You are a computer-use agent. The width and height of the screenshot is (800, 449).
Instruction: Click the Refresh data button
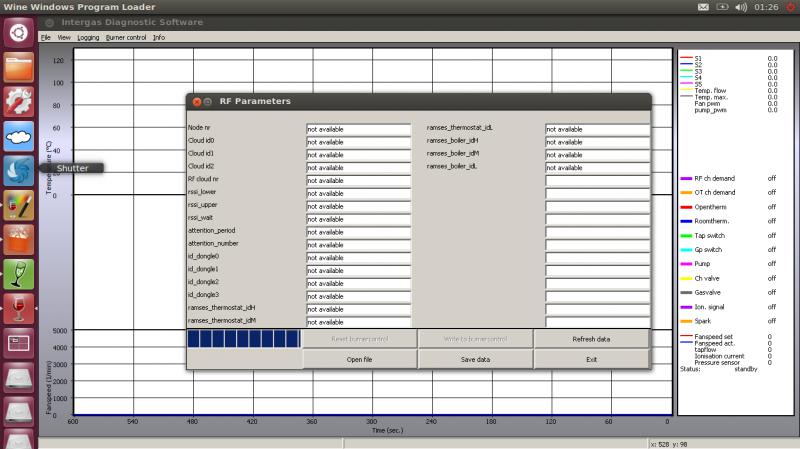click(591, 339)
